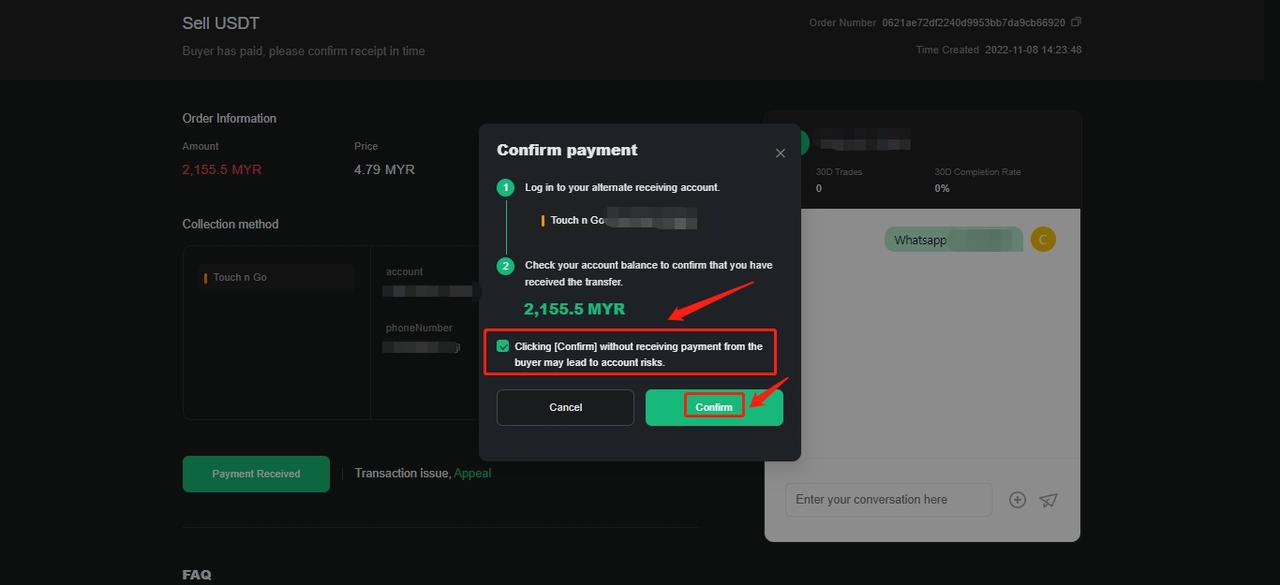Focus the chat conversation input field
1280x585 pixels.
[888, 500]
